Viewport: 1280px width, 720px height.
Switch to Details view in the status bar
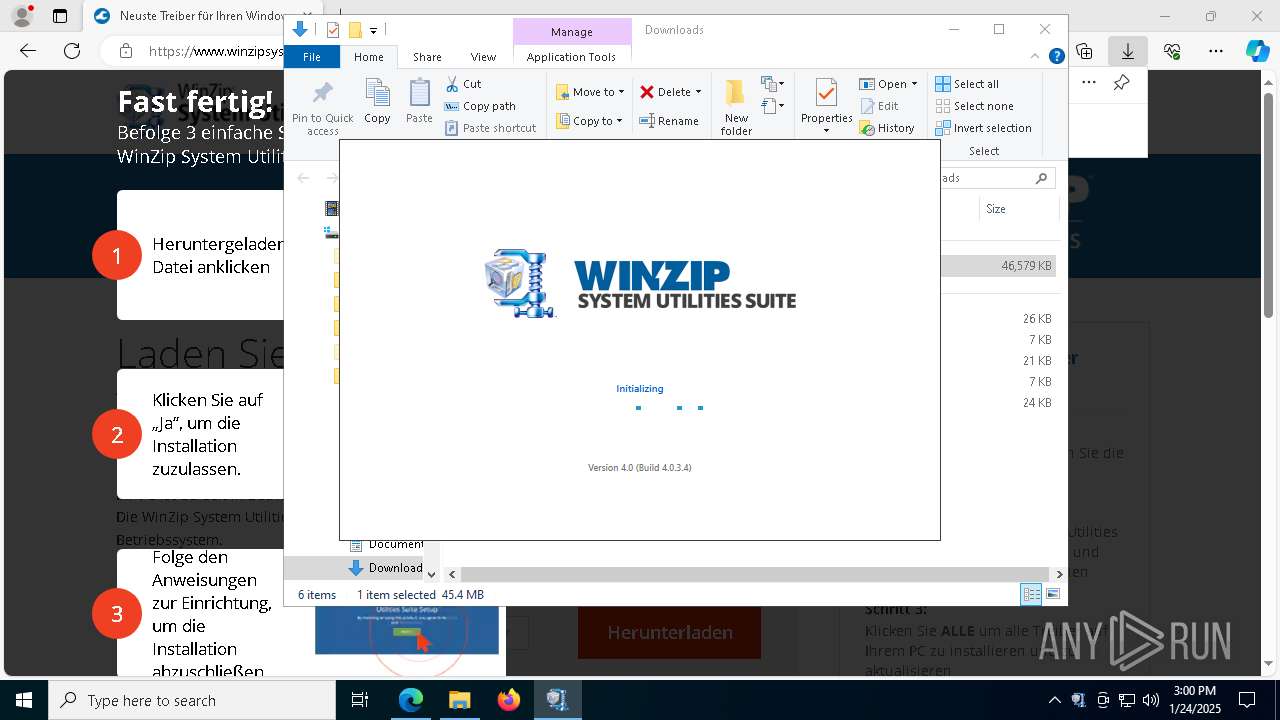point(1031,595)
